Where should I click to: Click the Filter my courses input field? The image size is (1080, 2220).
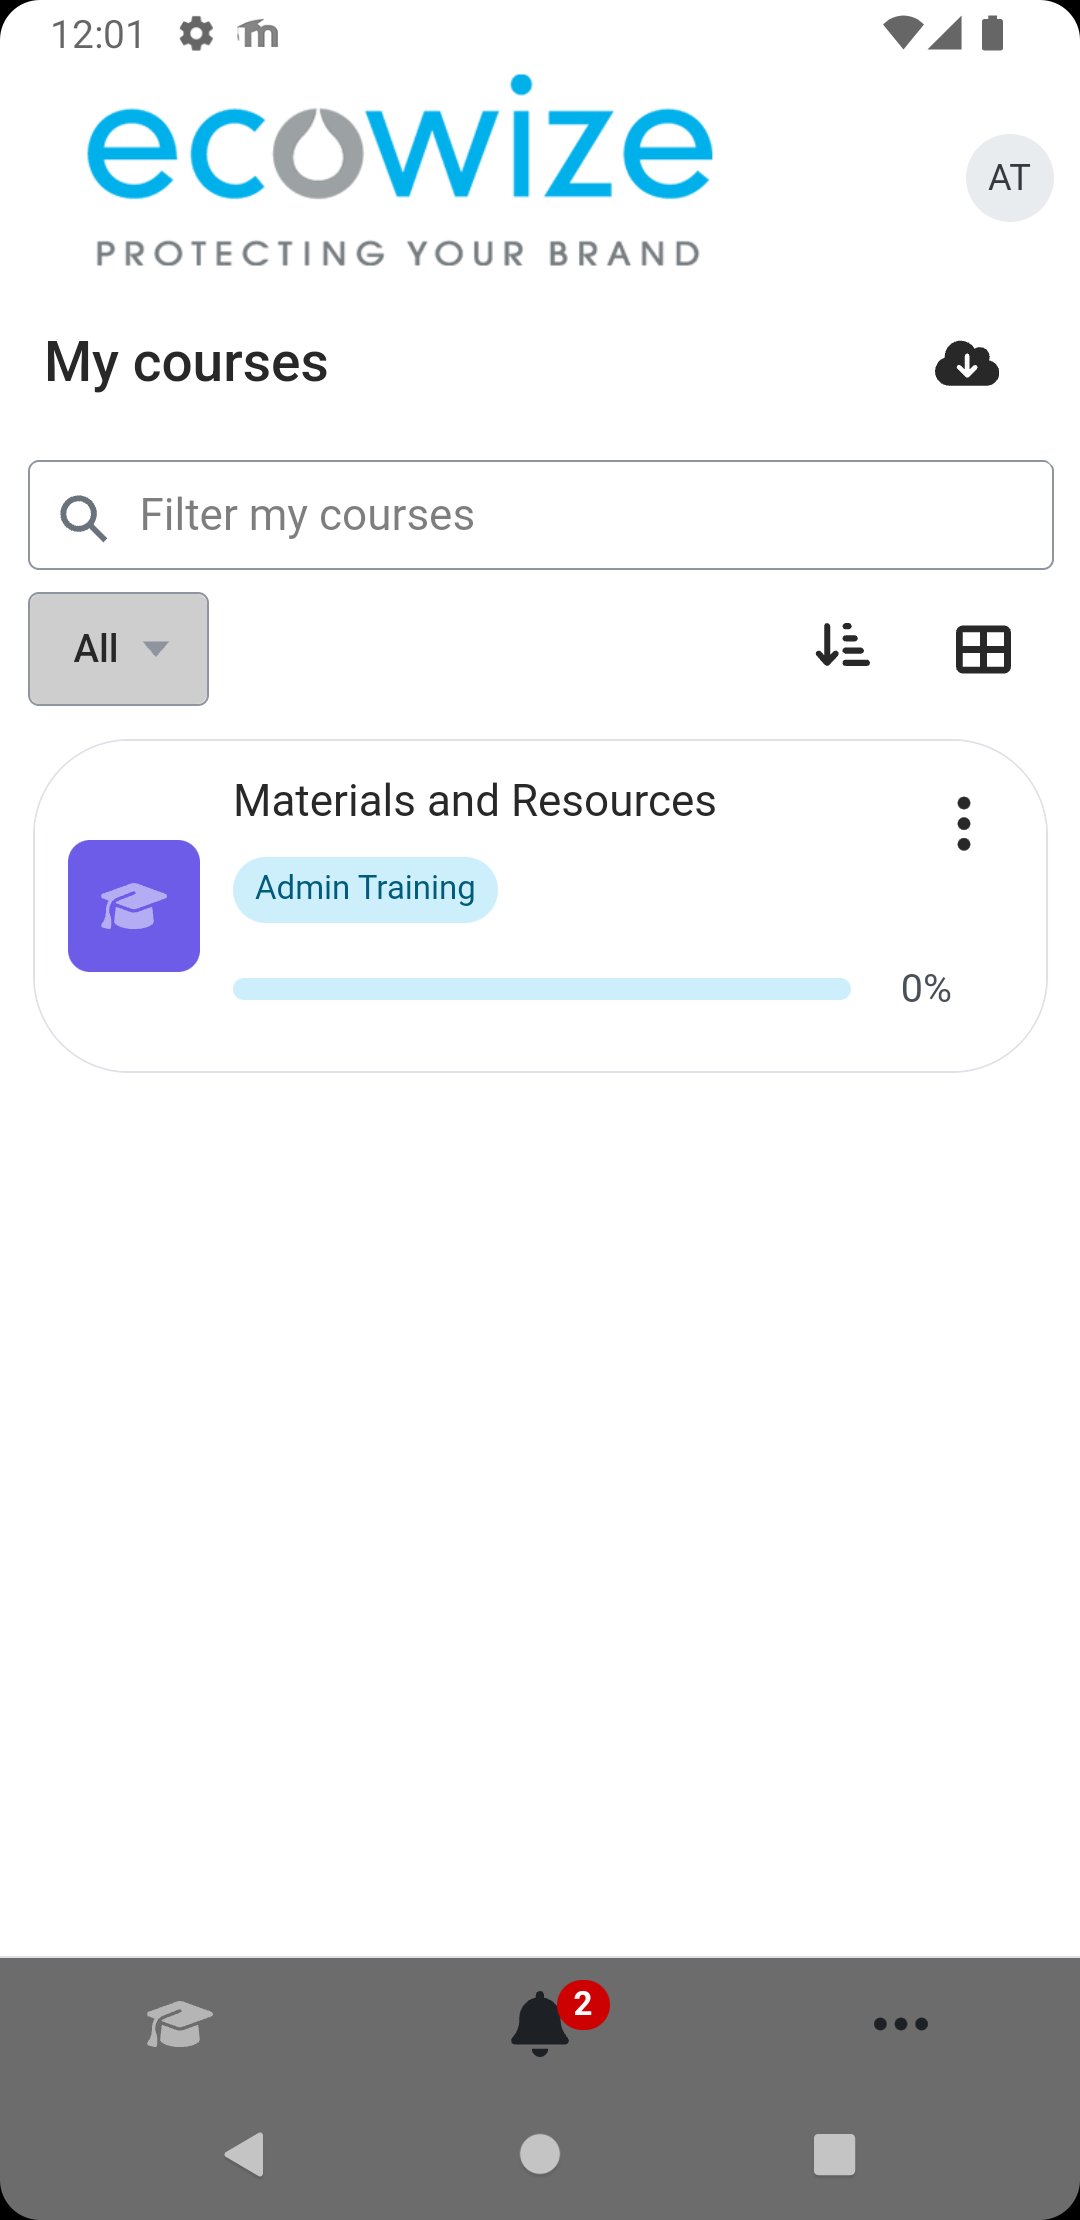(x=540, y=514)
